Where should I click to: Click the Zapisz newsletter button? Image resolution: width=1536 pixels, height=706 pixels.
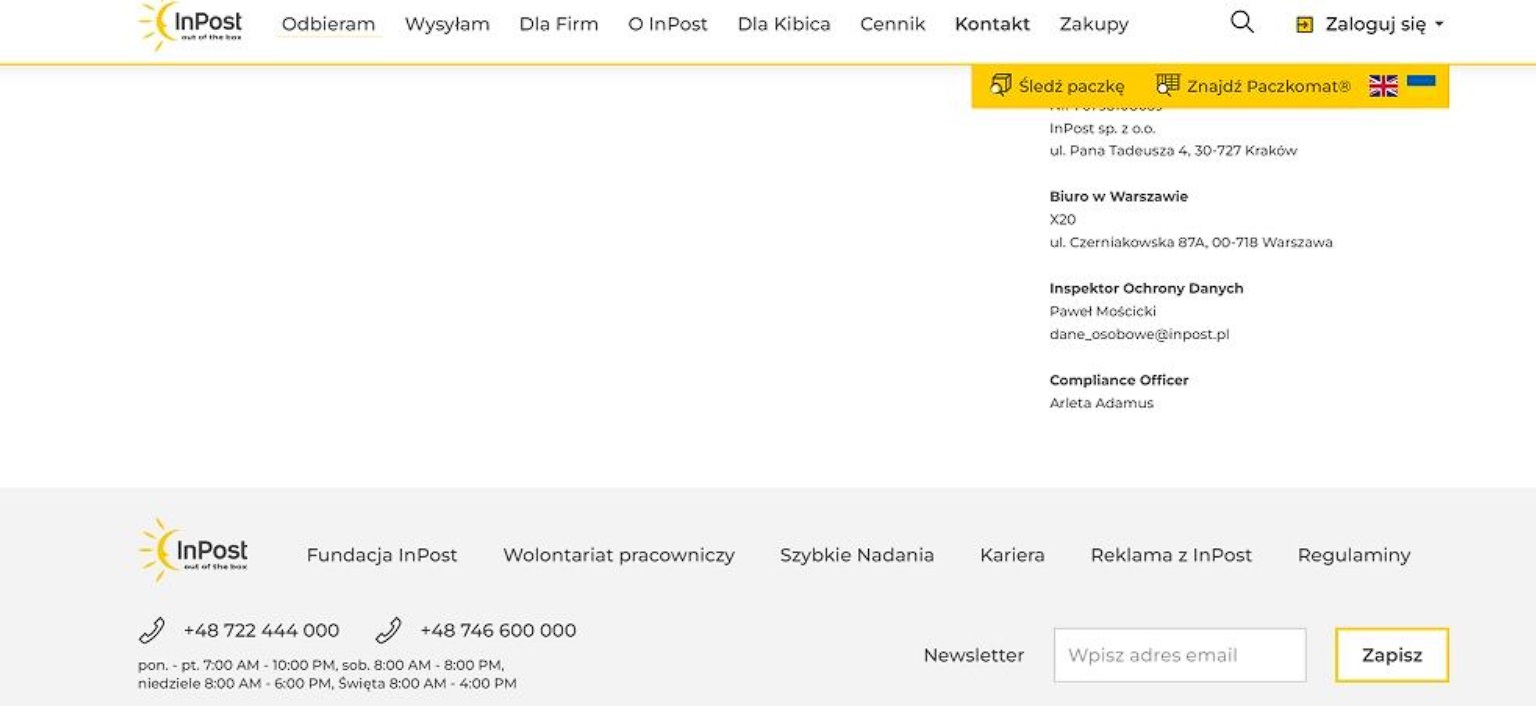click(x=1392, y=655)
